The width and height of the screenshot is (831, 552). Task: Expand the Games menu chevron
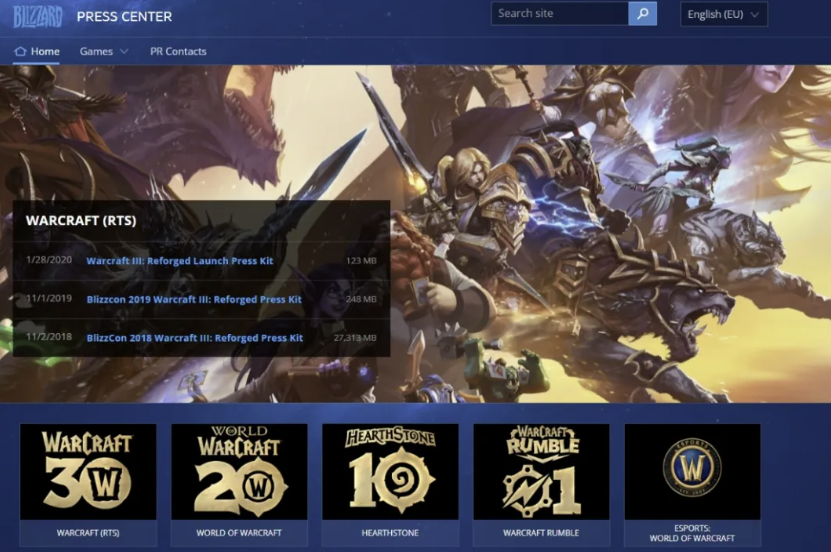(124, 51)
